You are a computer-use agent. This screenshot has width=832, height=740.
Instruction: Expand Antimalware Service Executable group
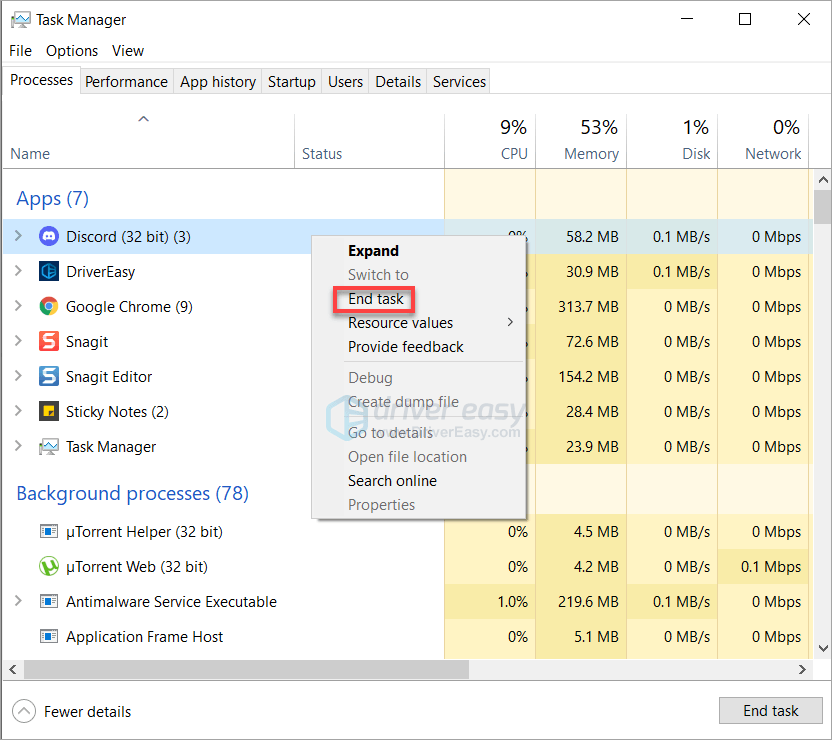pyautogui.click(x=18, y=602)
